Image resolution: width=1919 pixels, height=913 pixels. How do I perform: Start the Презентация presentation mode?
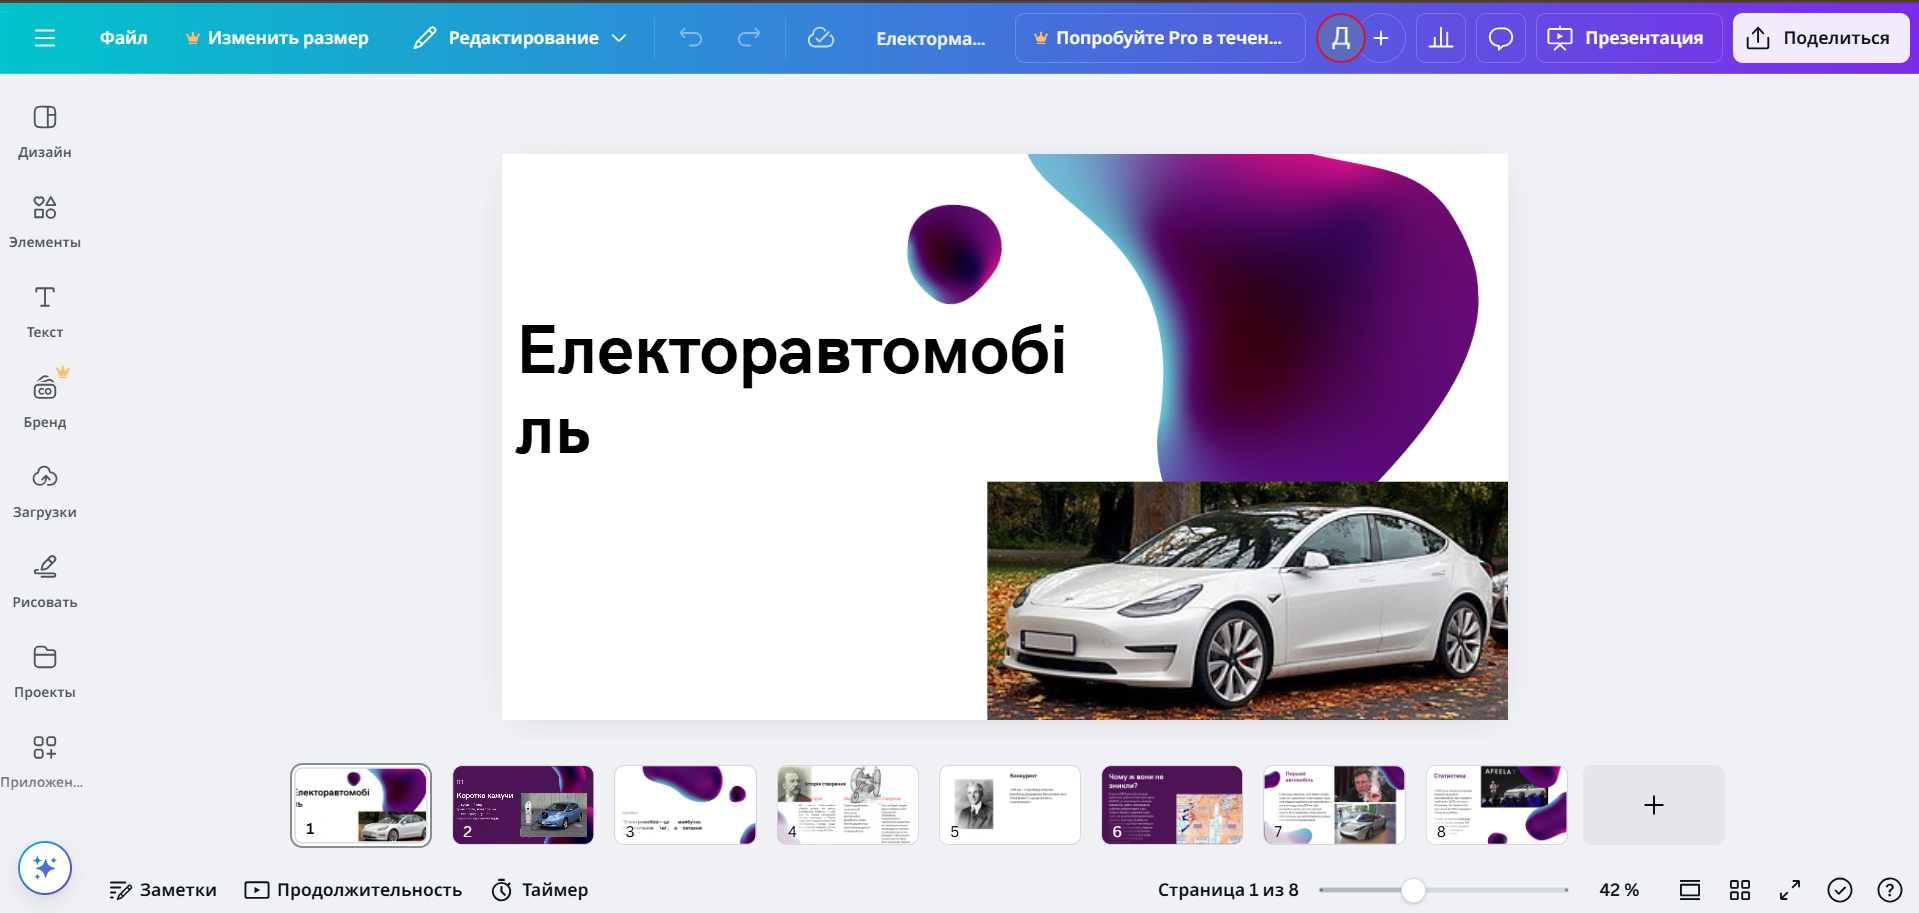tap(1629, 38)
